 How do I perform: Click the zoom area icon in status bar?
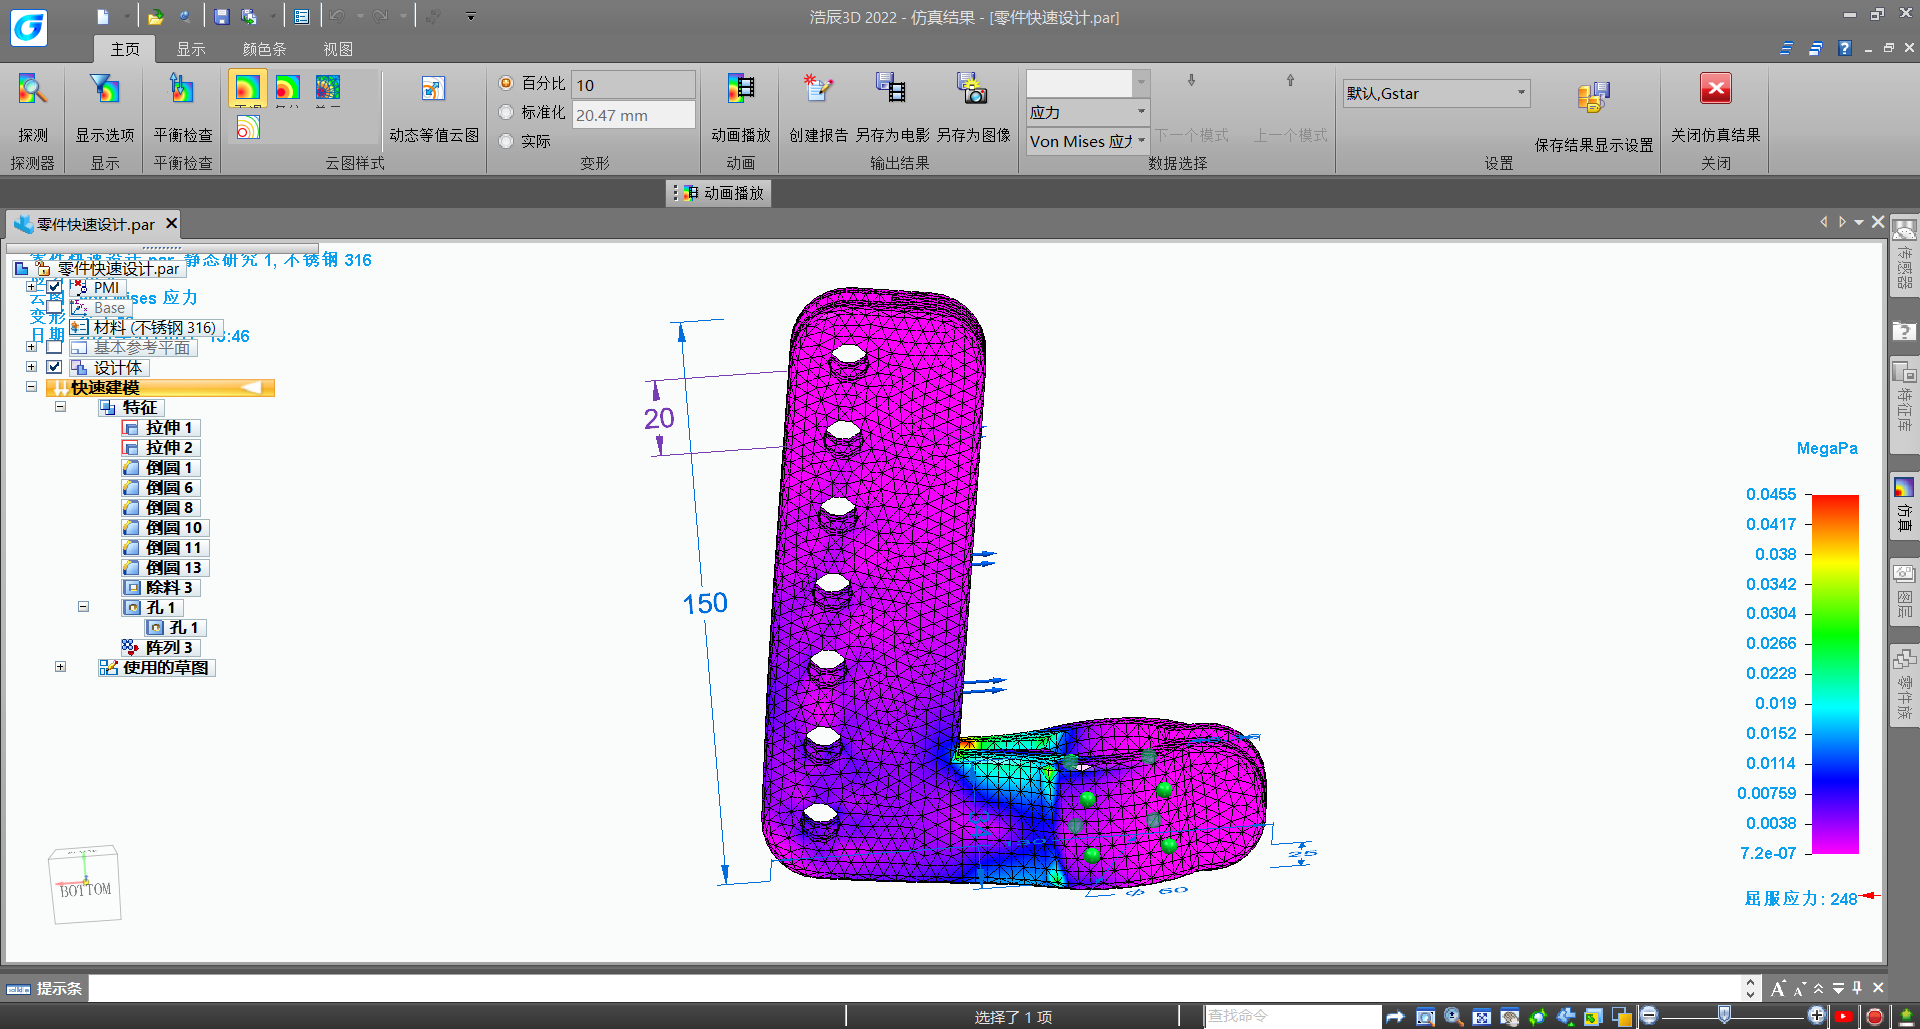pyautogui.click(x=1425, y=1017)
